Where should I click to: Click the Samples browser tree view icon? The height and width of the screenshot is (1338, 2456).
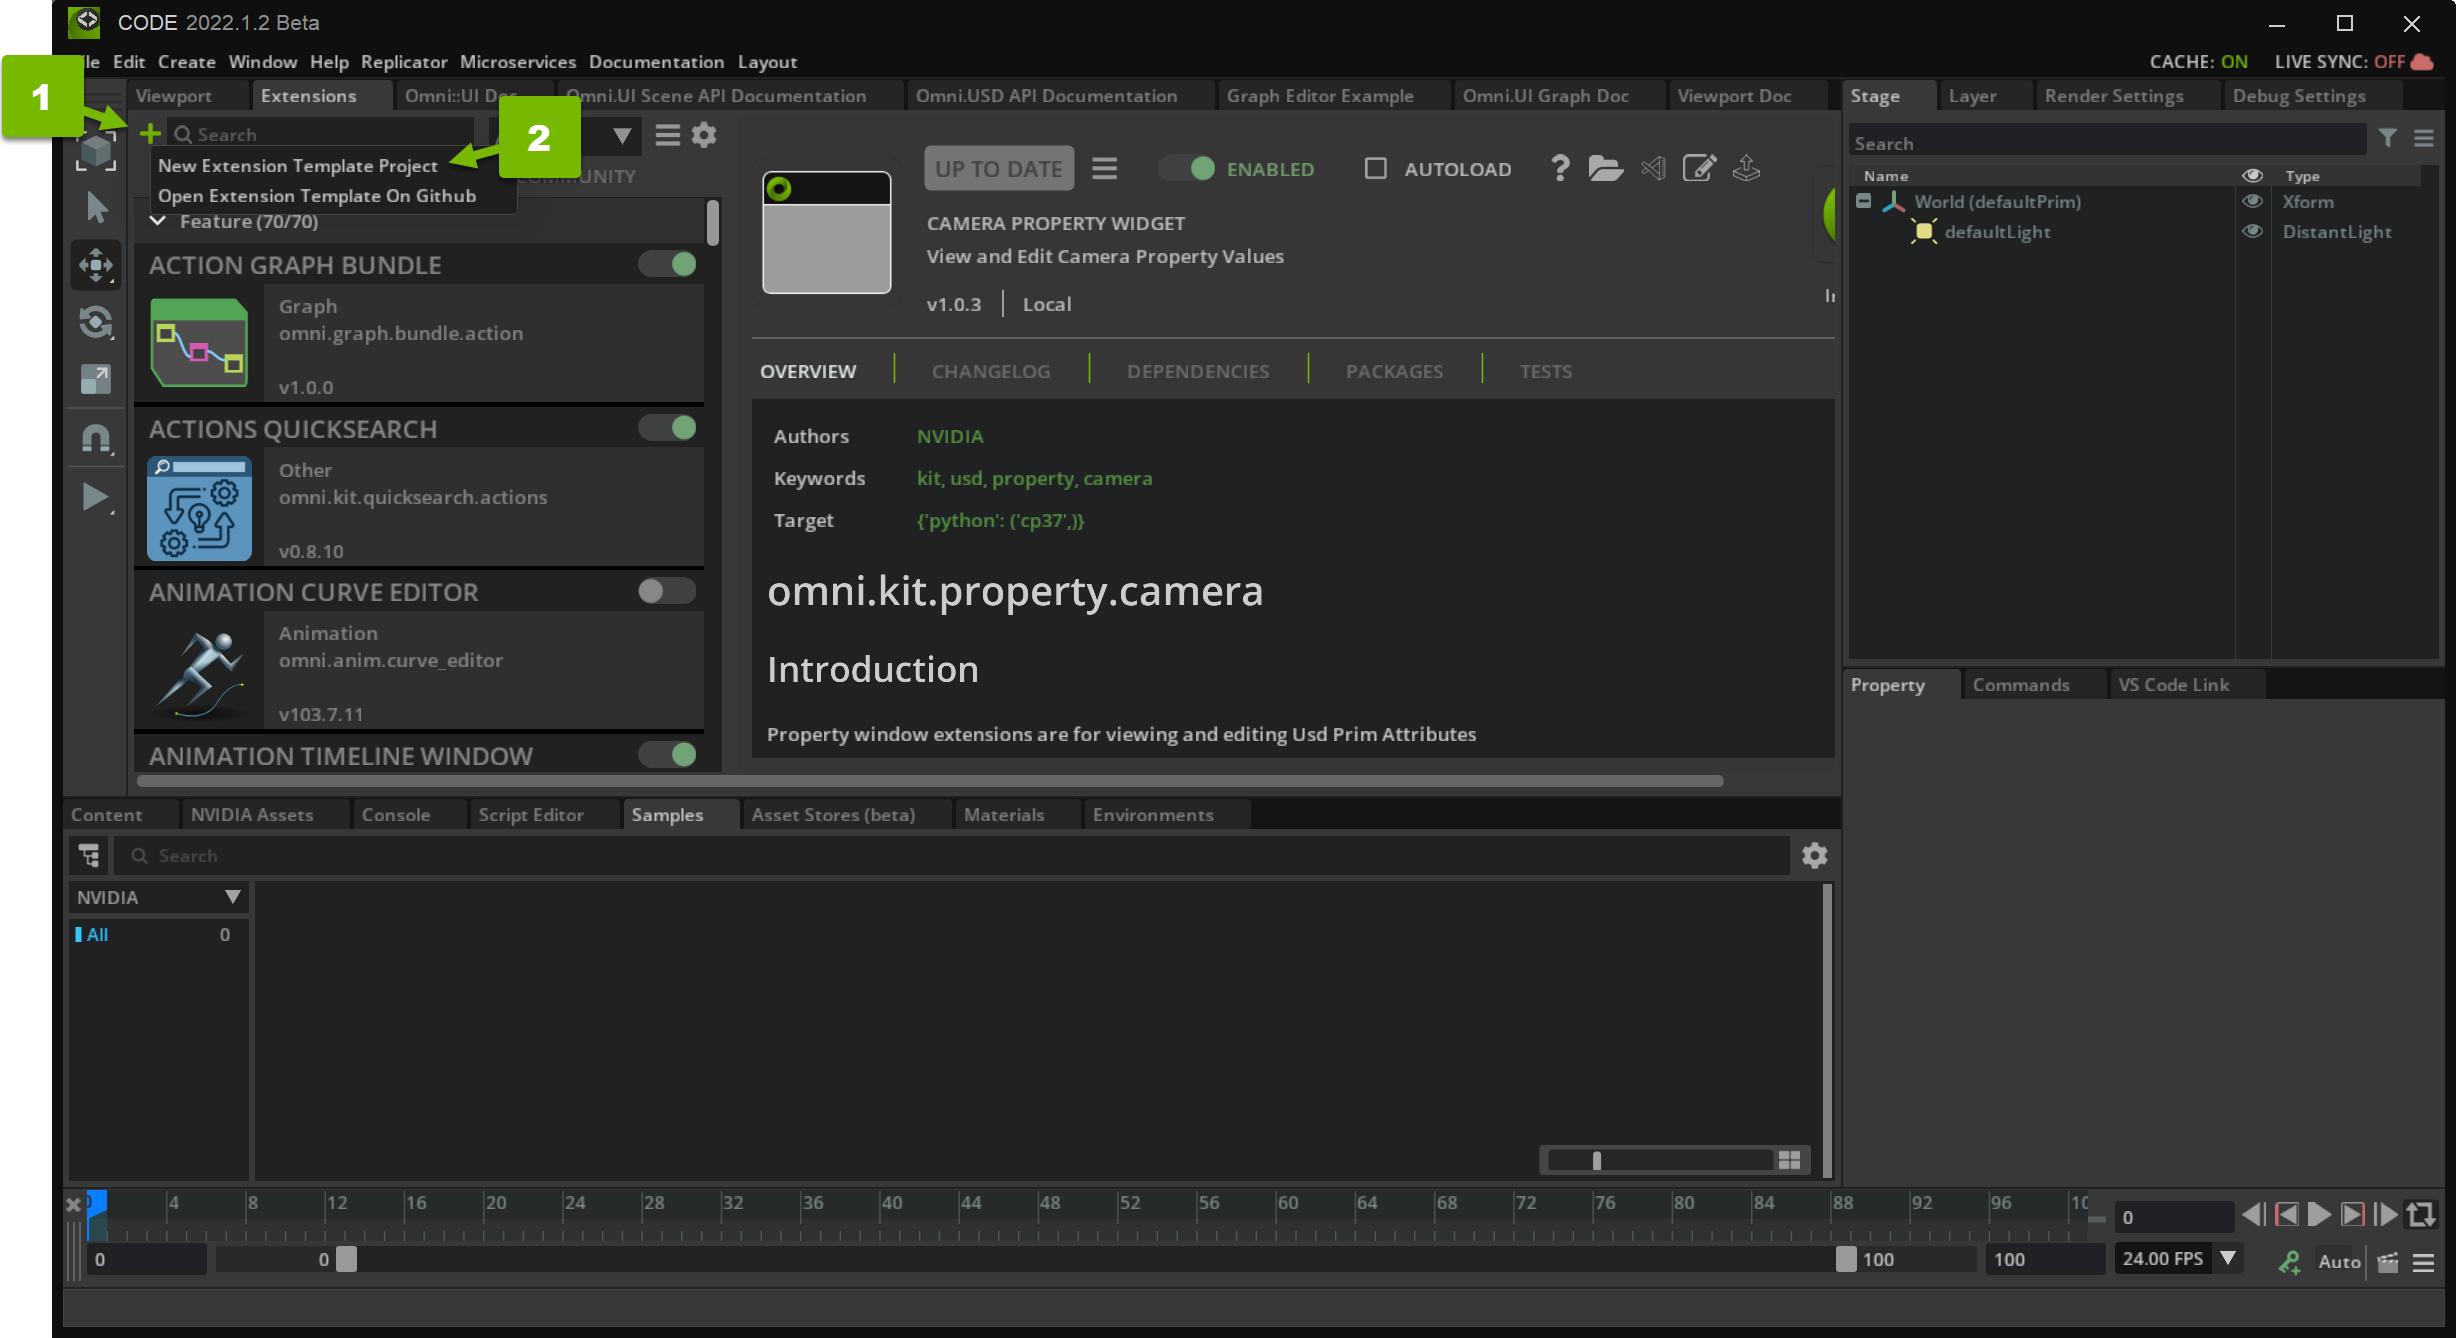click(89, 856)
